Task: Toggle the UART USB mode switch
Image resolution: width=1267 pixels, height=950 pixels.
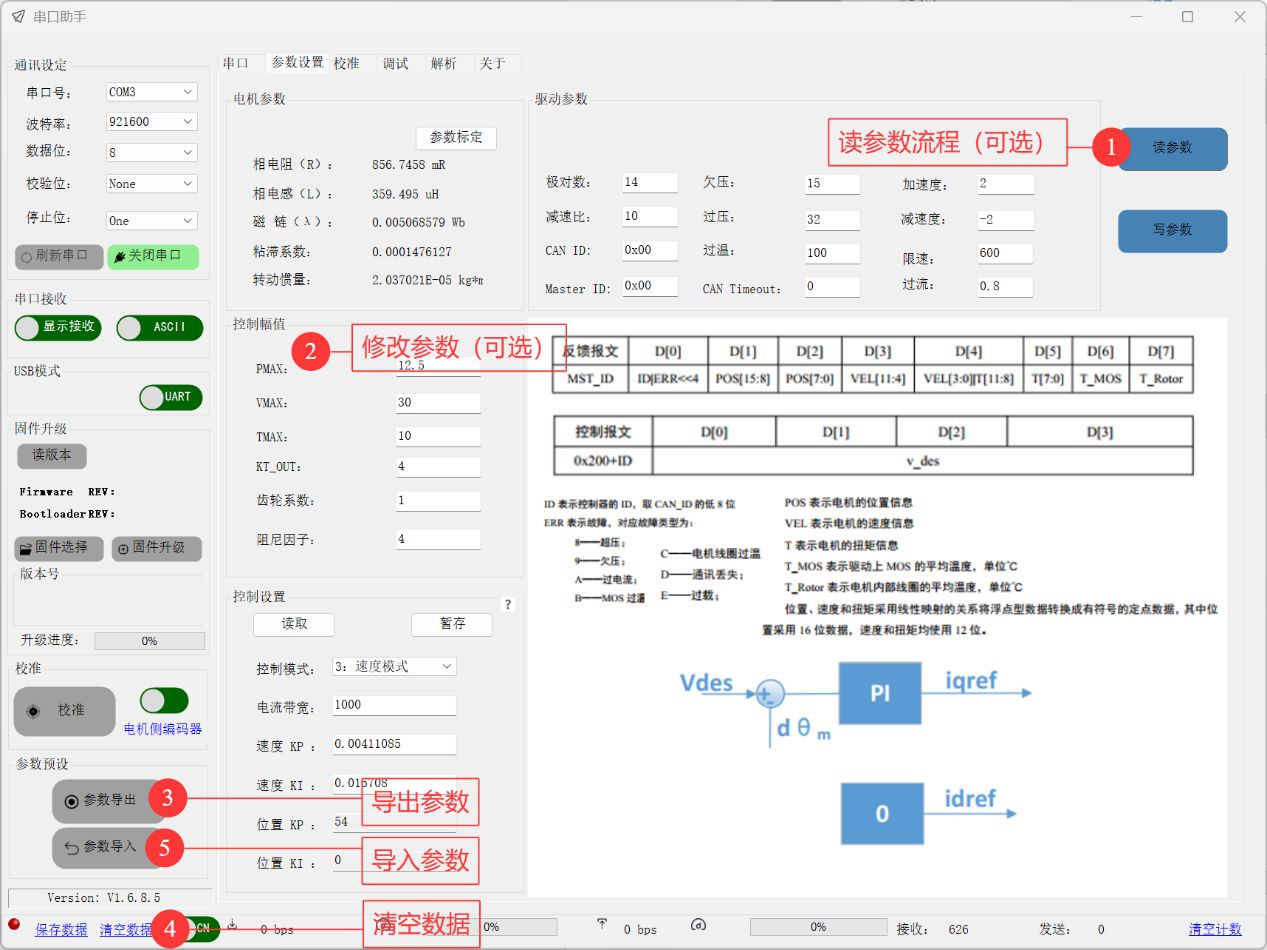Action: click(x=171, y=397)
